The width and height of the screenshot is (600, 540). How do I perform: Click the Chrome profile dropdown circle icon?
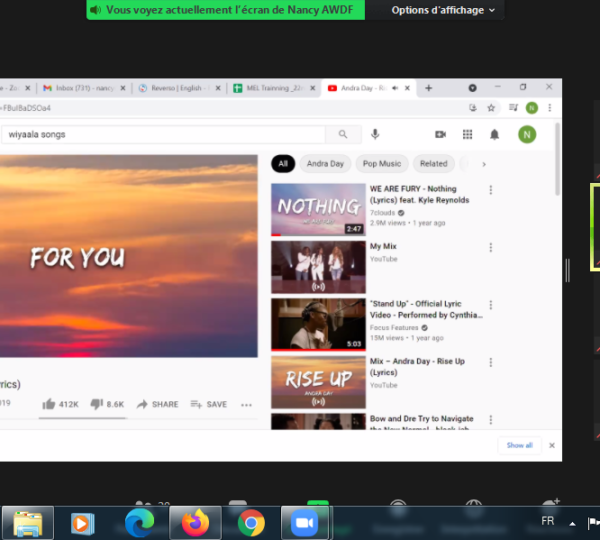click(473, 88)
